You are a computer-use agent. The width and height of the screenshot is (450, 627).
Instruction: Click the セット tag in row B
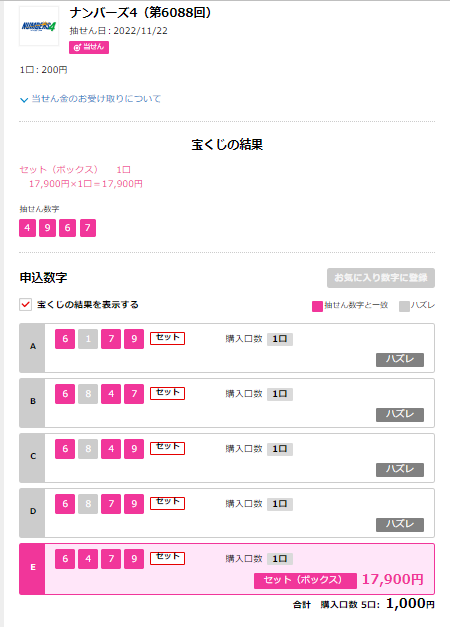167,393
